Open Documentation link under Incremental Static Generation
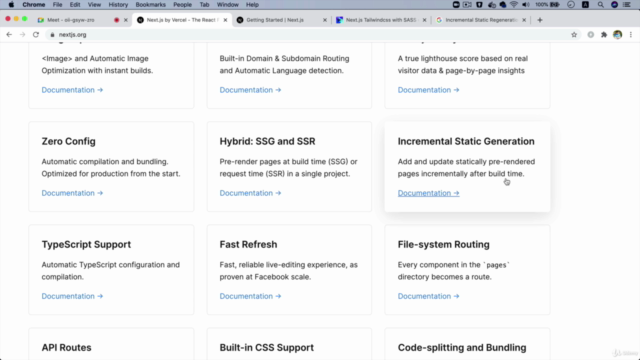The width and height of the screenshot is (640, 360). click(x=429, y=193)
